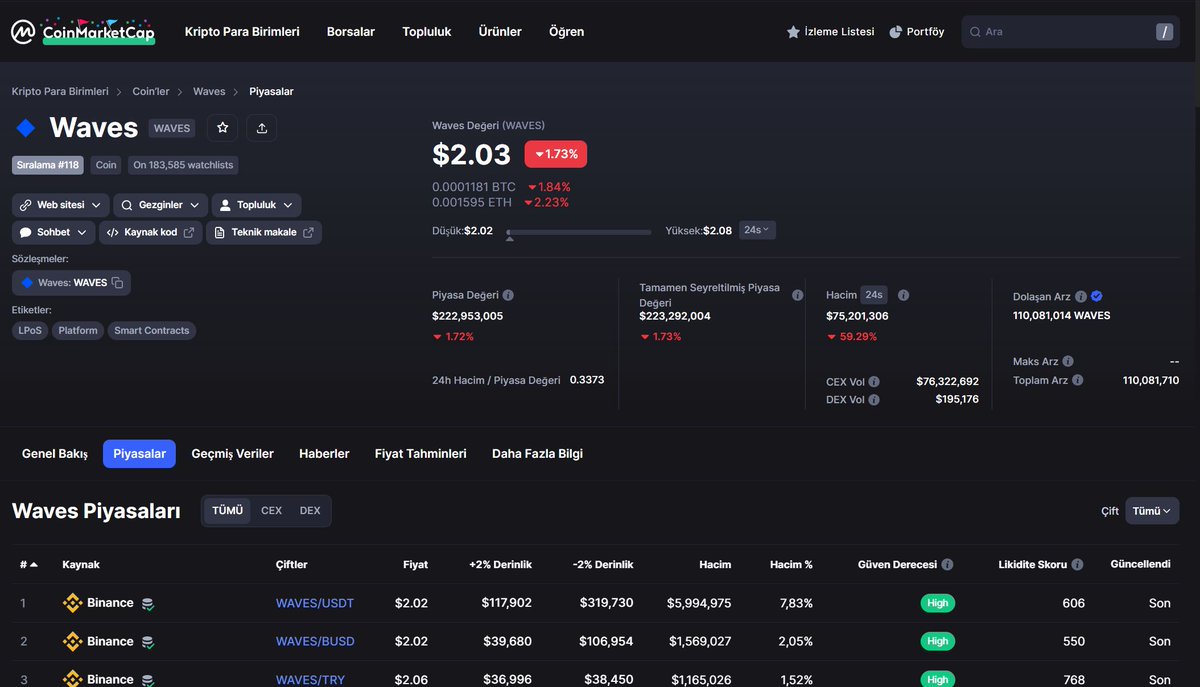This screenshot has height=687, width=1200.
Task: Click info icon next to Likidite Skoru header
Action: (x=1077, y=564)
